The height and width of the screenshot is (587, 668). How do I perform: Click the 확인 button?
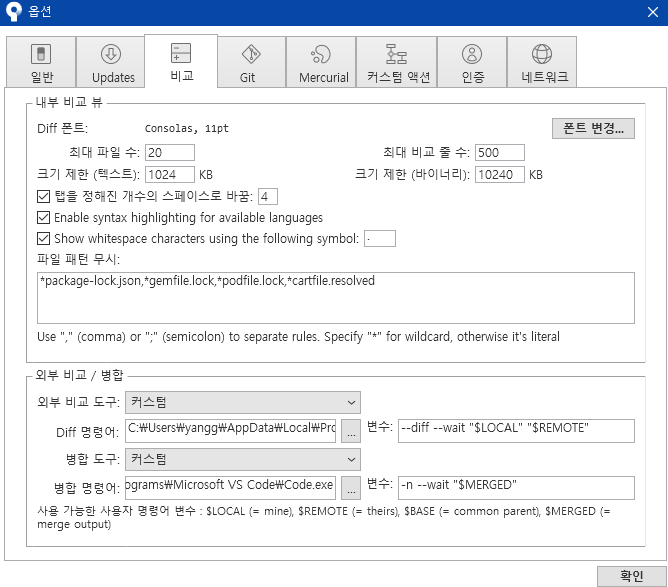631,576
